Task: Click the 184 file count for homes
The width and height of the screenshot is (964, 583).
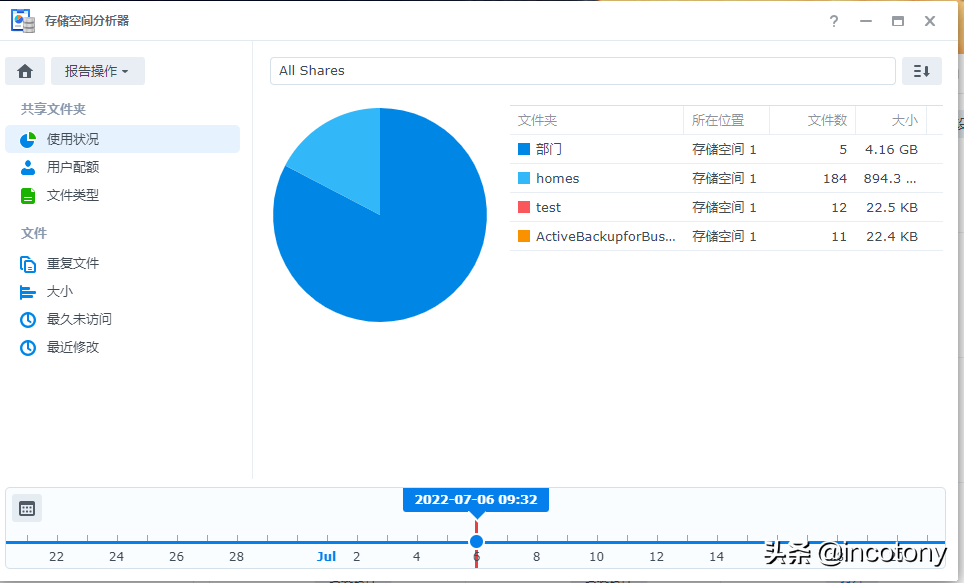Action: (x=835, y=178)
